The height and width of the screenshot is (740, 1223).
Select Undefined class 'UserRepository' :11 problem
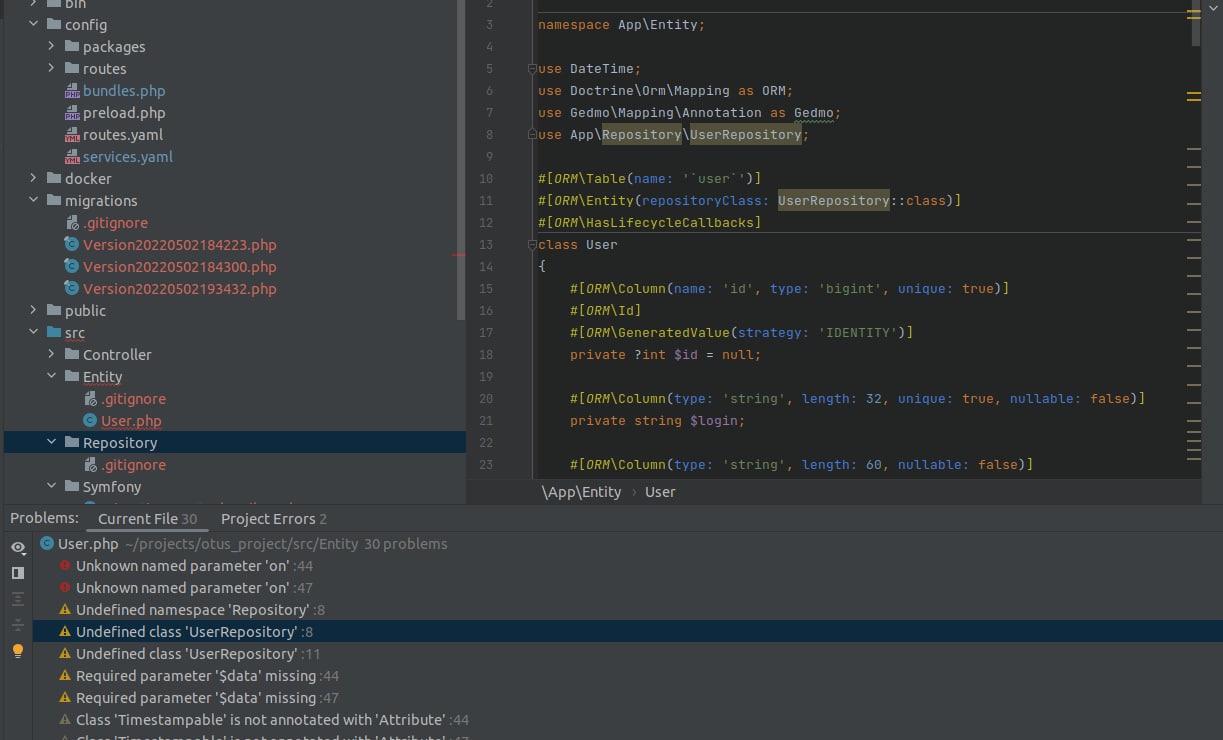(627, 654)
